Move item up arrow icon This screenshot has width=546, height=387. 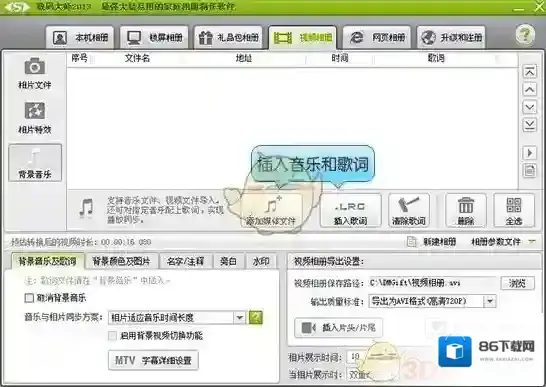pyautogui.click(x=530, y=90)
